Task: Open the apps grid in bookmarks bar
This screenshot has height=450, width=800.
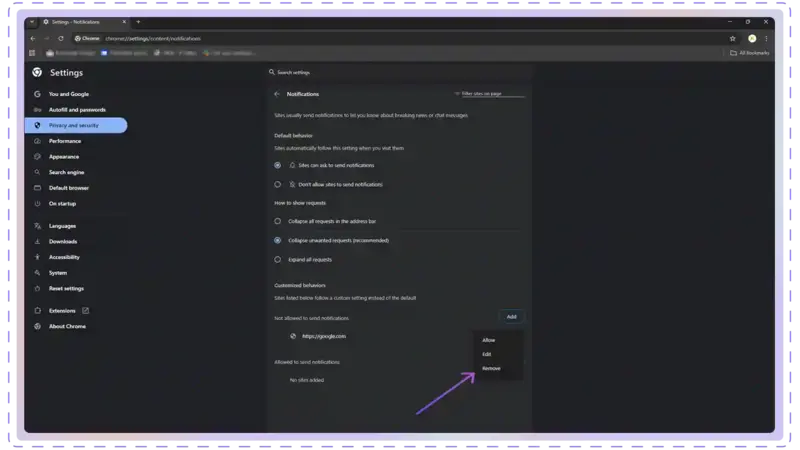Action: (x=33, y=53)
